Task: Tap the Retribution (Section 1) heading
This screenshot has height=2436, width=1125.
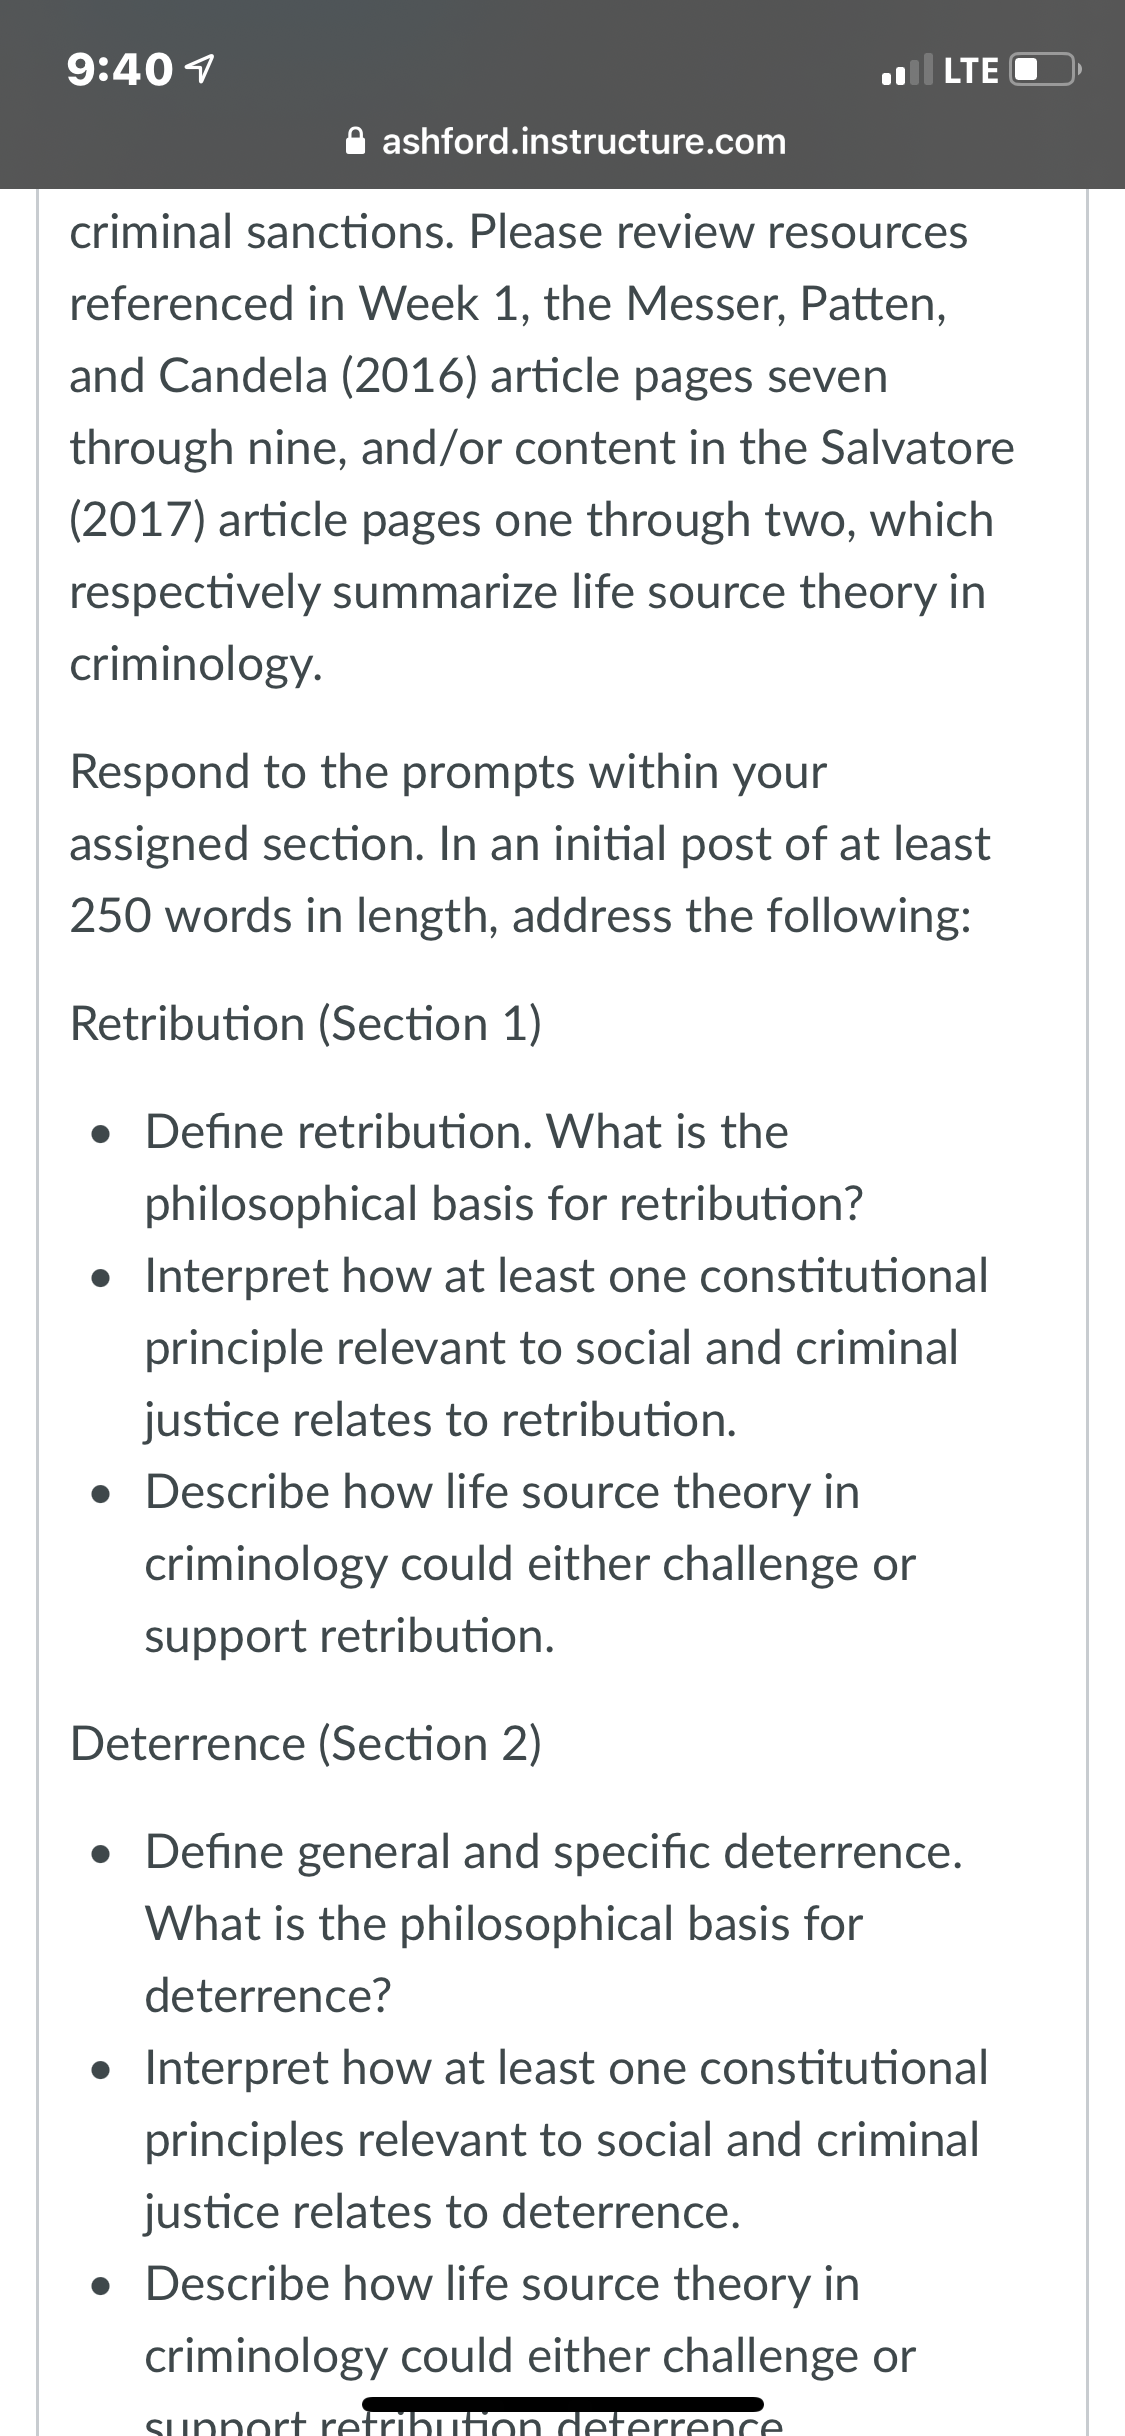Action: coord(306,1023)
